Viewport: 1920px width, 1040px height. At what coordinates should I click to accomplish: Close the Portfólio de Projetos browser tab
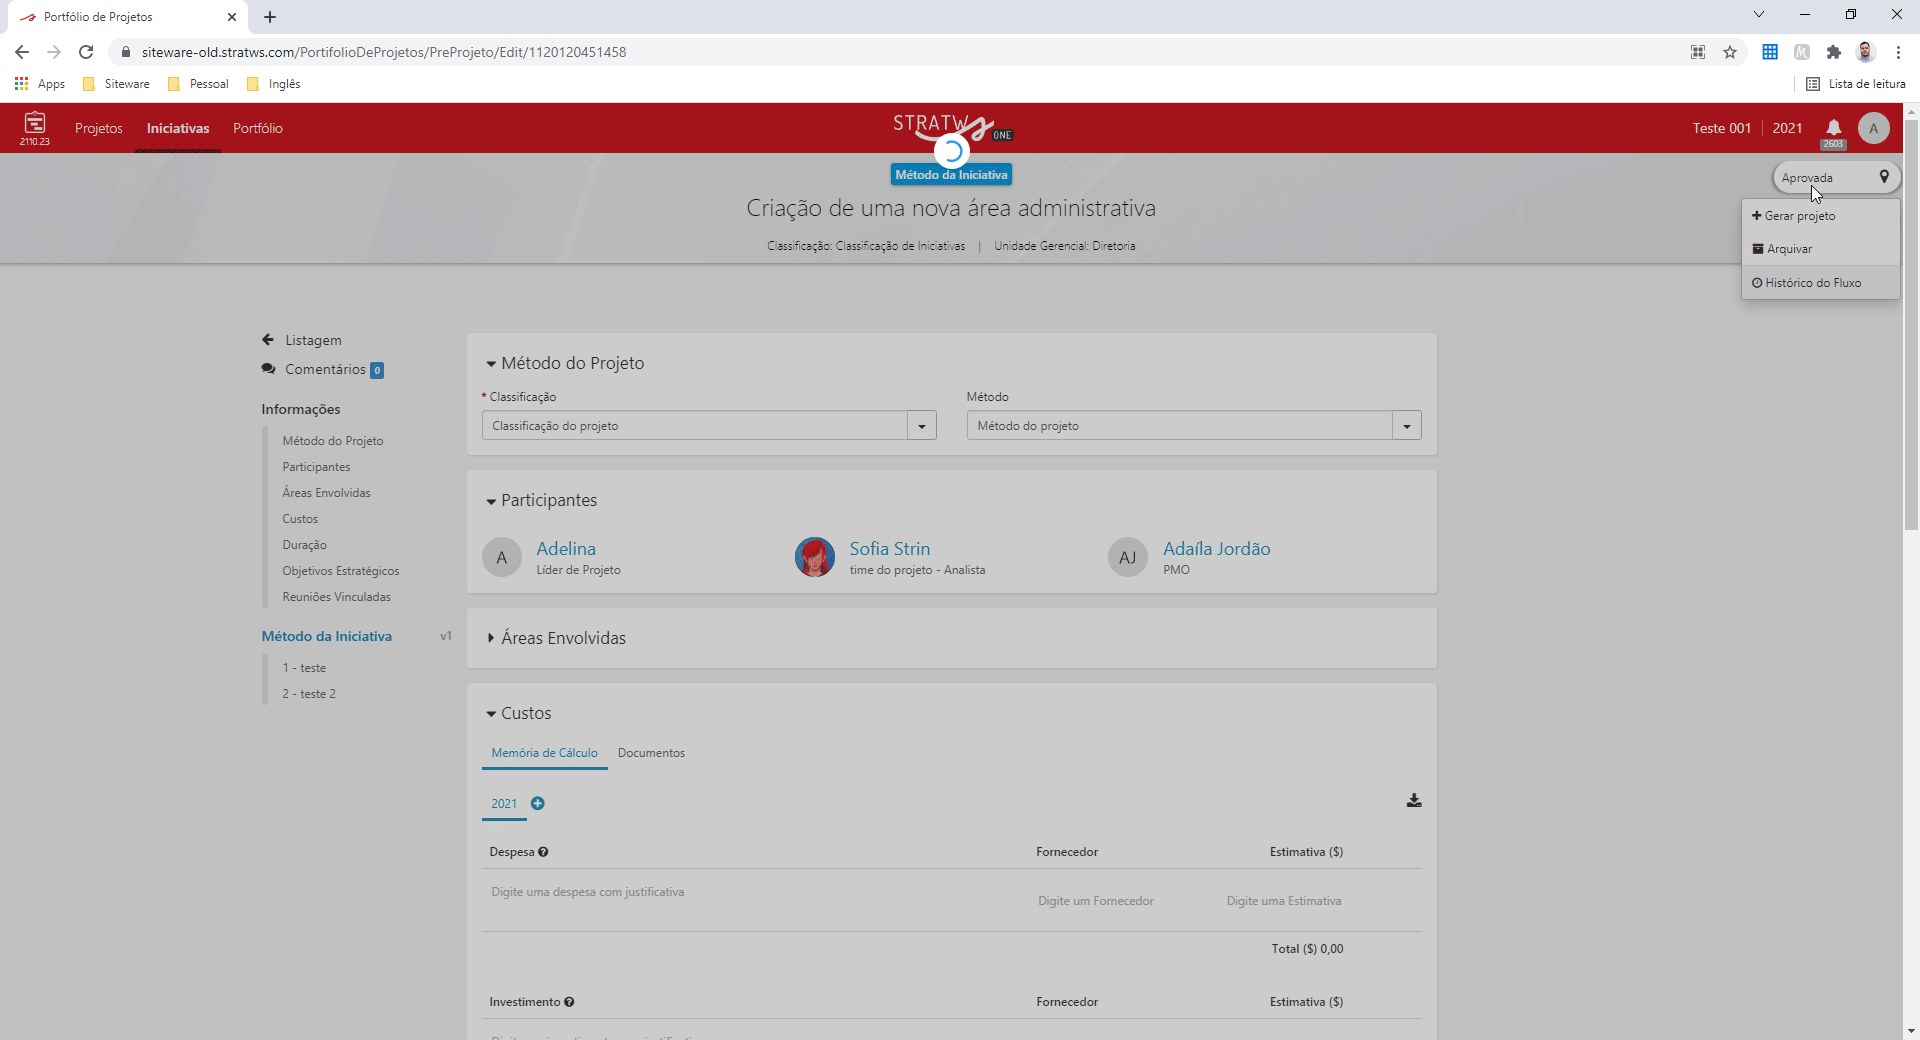pyautogui.click(x=232, y=17)
